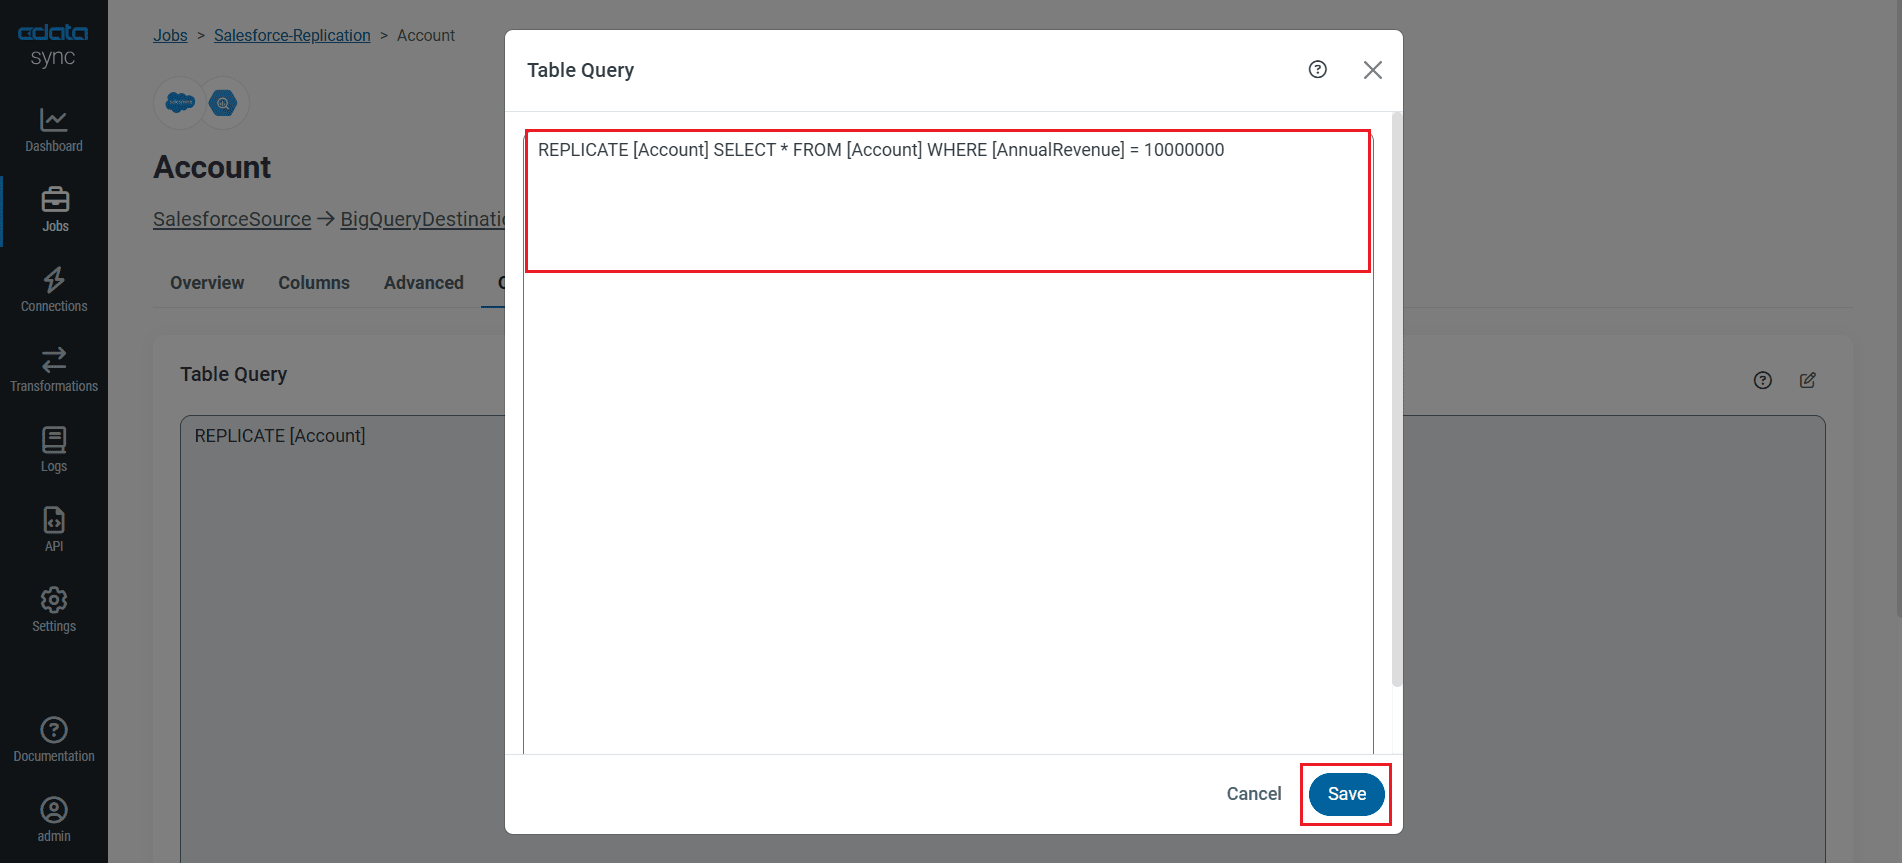Viewport: 1902px width, 863px height.
Task: Open the Dashboard from the sidebar
Action: [x=54, y=130]
